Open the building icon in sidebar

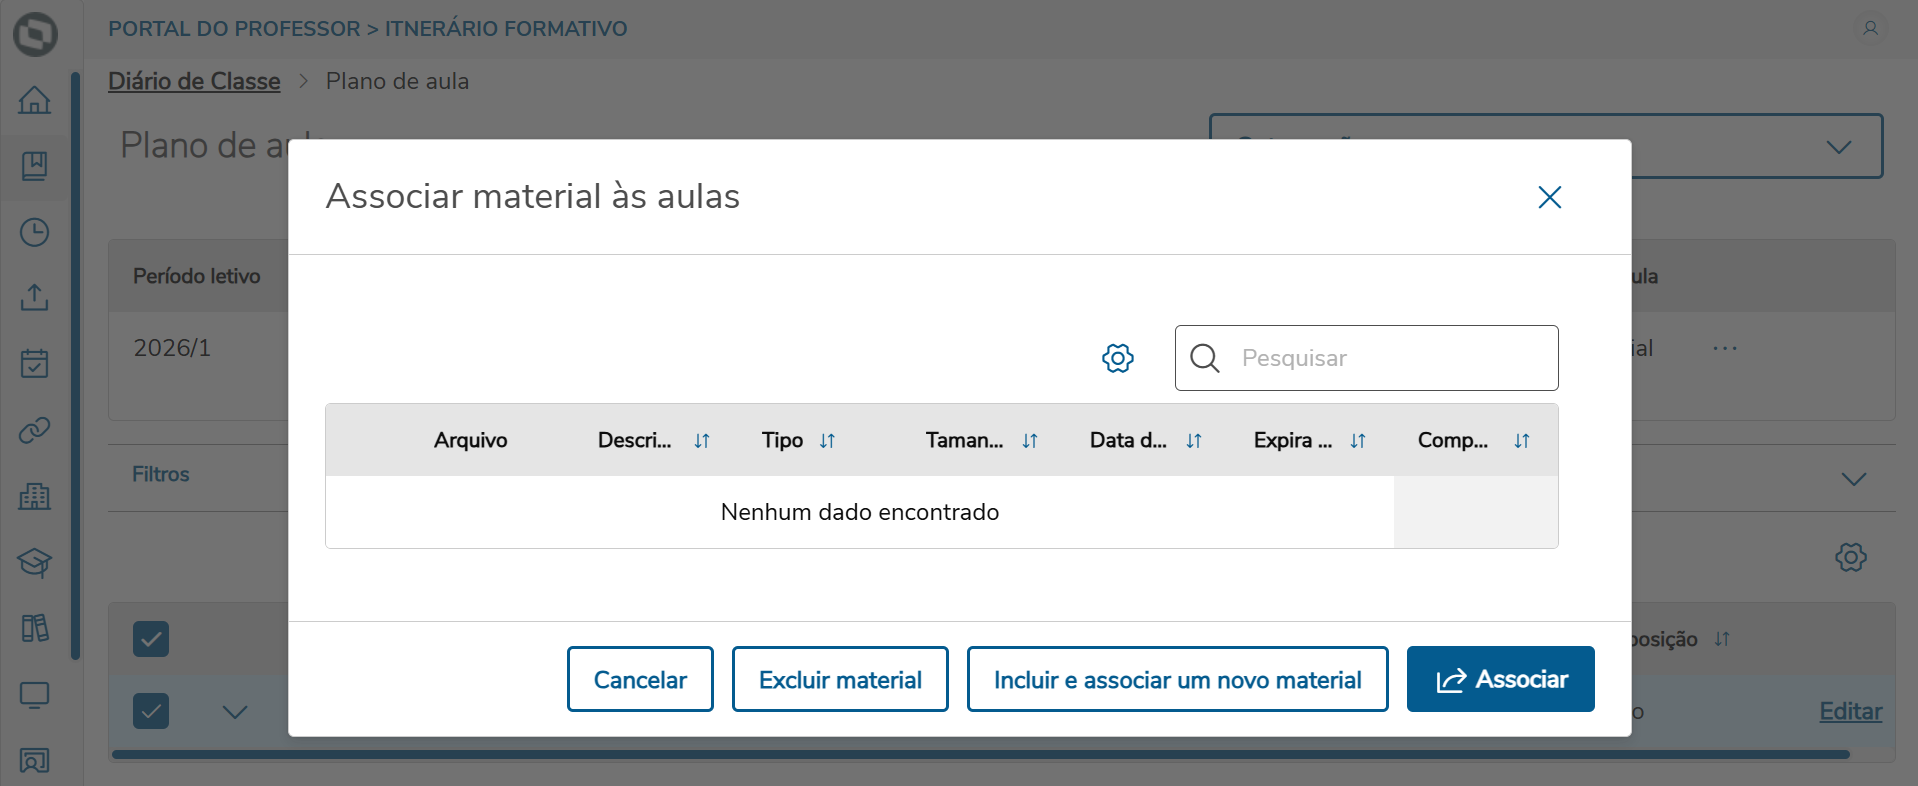(x=35, y=496)
